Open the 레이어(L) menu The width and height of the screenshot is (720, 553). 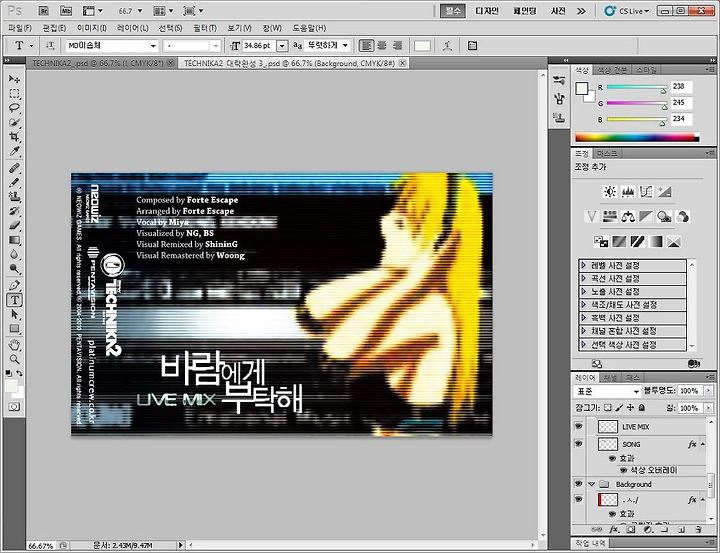[133, 28]
